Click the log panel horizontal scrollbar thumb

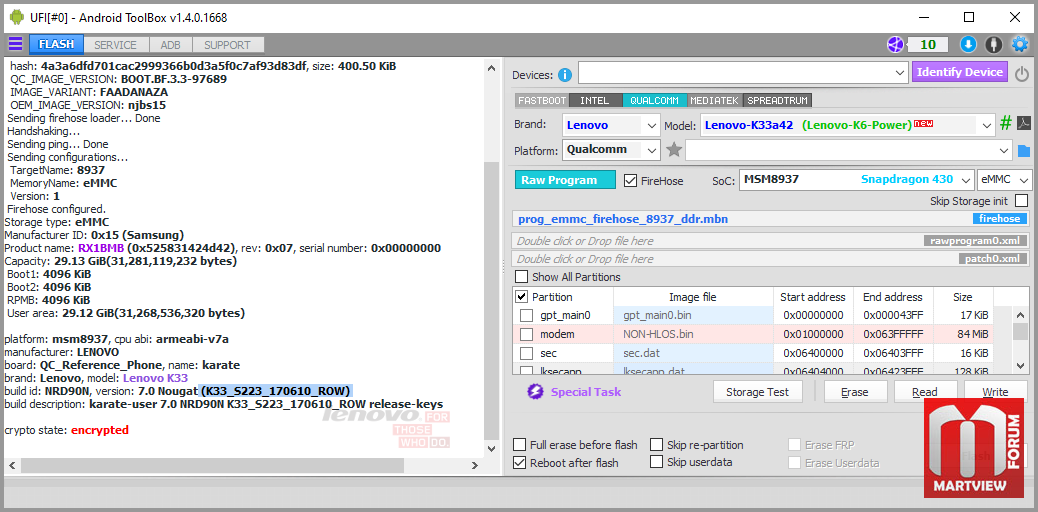tap(212, 466)
